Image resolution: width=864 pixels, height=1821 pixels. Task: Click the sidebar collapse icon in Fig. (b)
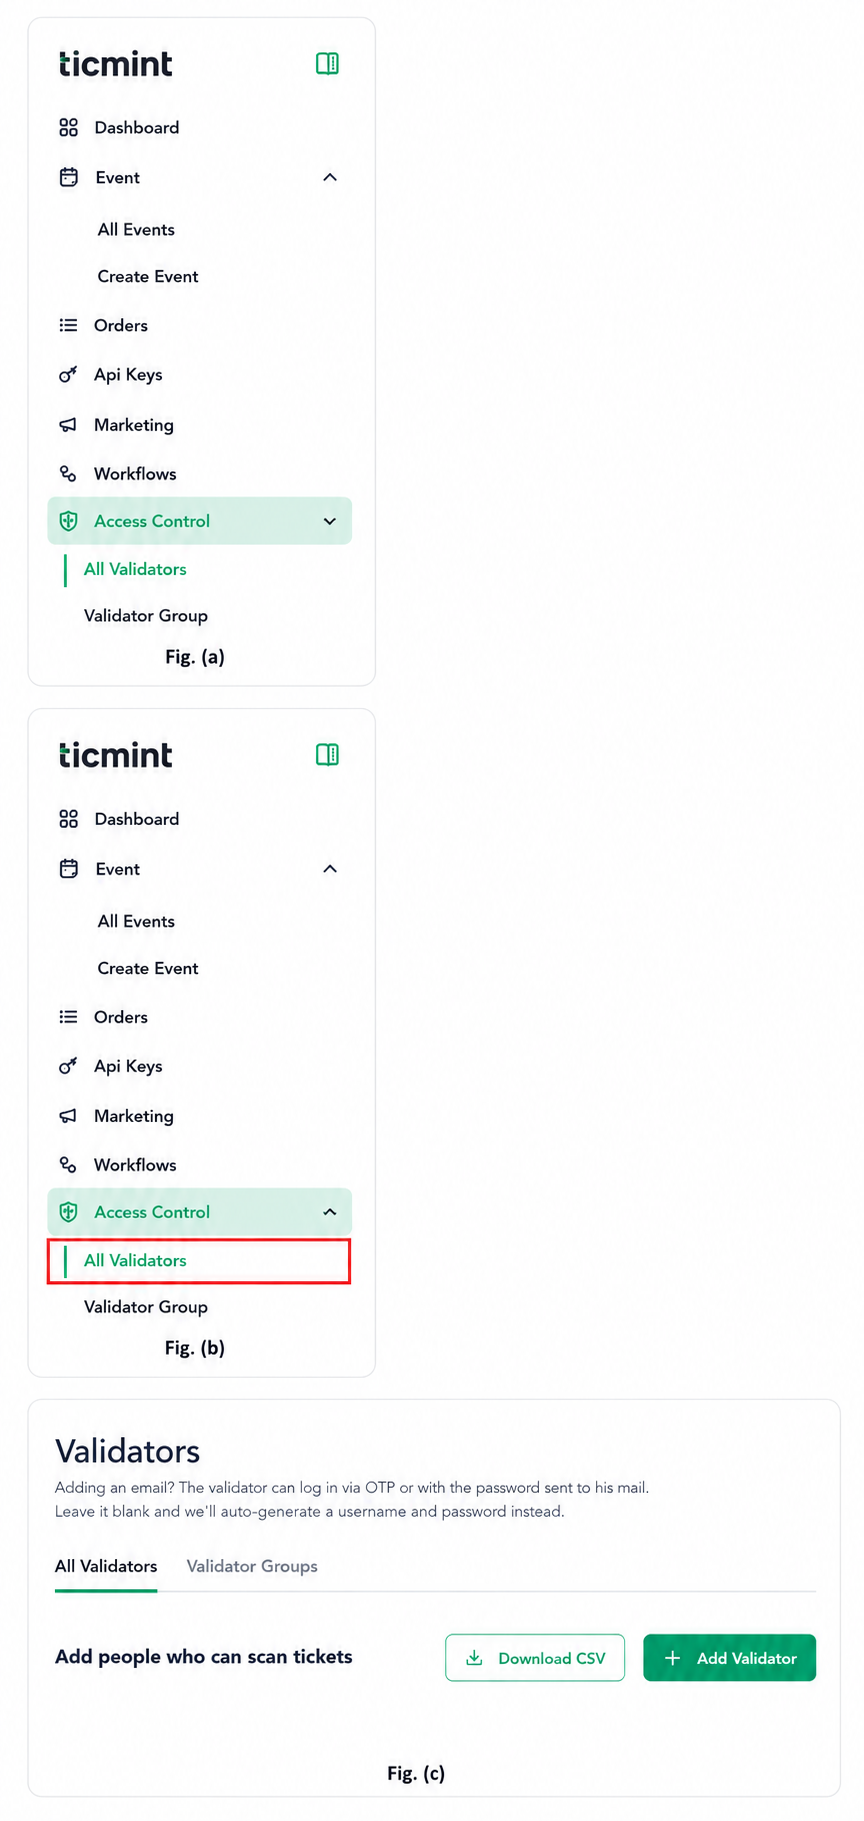(327, 755)
